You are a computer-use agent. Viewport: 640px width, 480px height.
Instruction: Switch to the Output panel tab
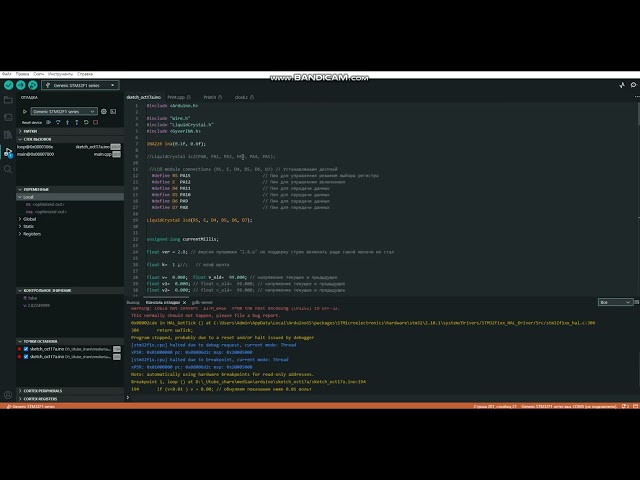coord(133,302)
